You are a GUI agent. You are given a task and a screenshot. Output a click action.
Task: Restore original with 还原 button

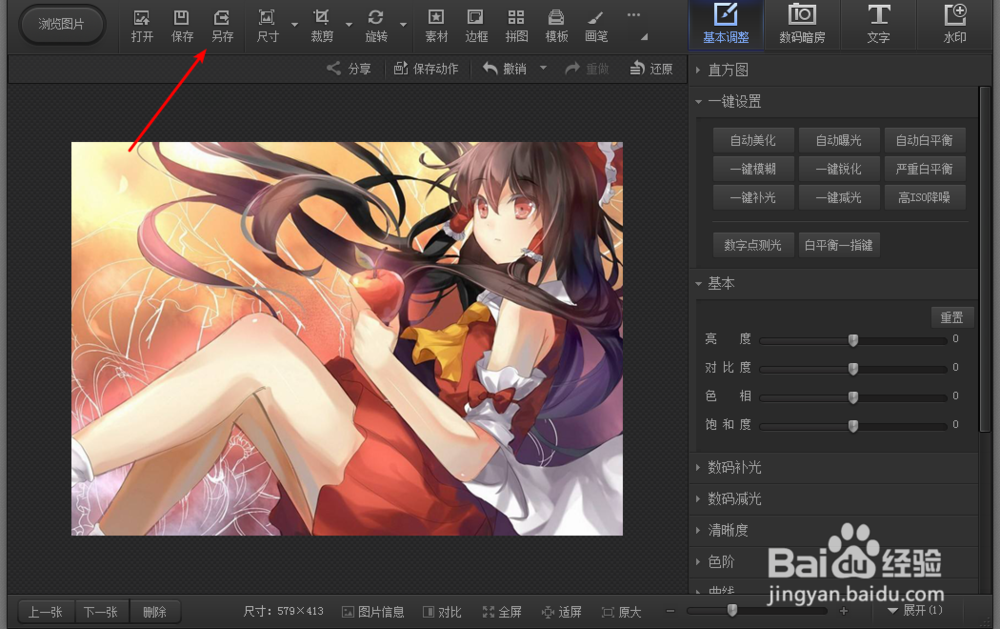point(651,69)
